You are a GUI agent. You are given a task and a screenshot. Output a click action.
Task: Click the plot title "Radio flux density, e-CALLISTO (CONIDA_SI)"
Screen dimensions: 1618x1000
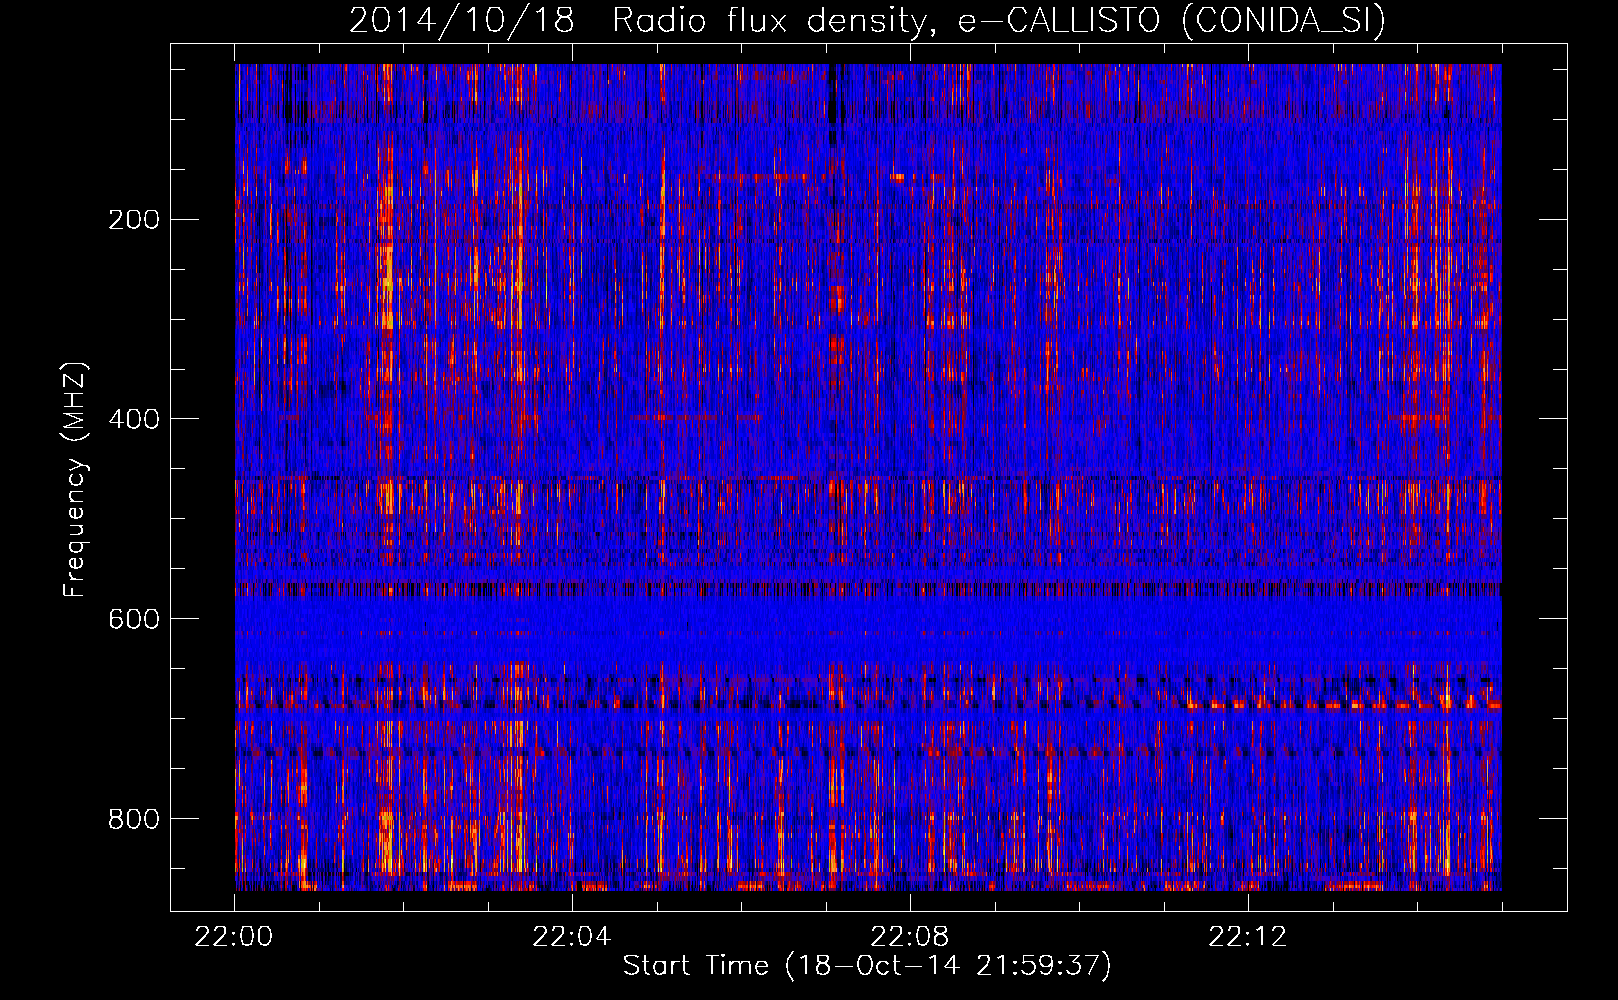(999, 20)
